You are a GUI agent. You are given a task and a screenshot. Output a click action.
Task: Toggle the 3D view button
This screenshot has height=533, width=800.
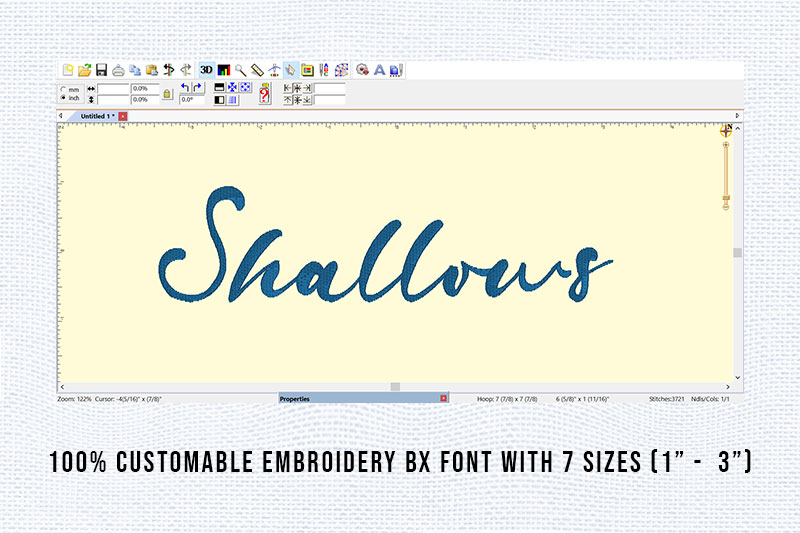coord(207,70)
